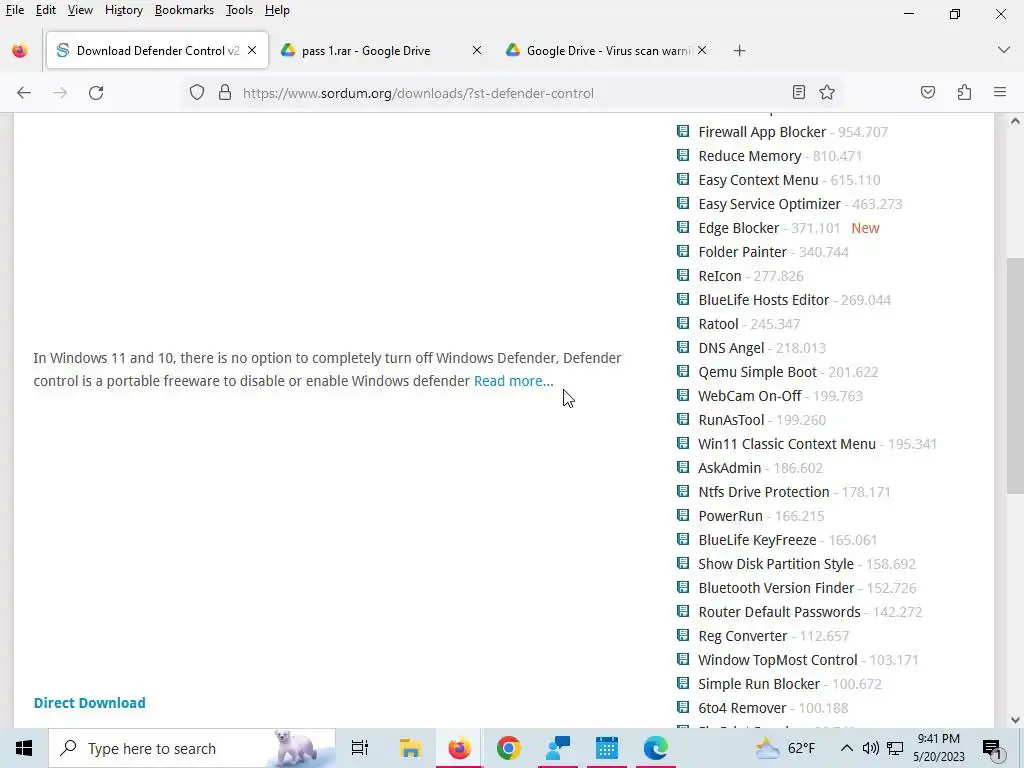Open Show Disk Partition Style link
Viewport: 1024px width, 768px height.
coord(776,564)
